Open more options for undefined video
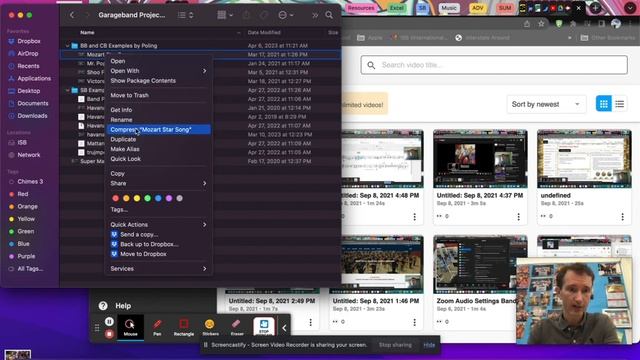640x360 pixels. click(x=622, y=216)
